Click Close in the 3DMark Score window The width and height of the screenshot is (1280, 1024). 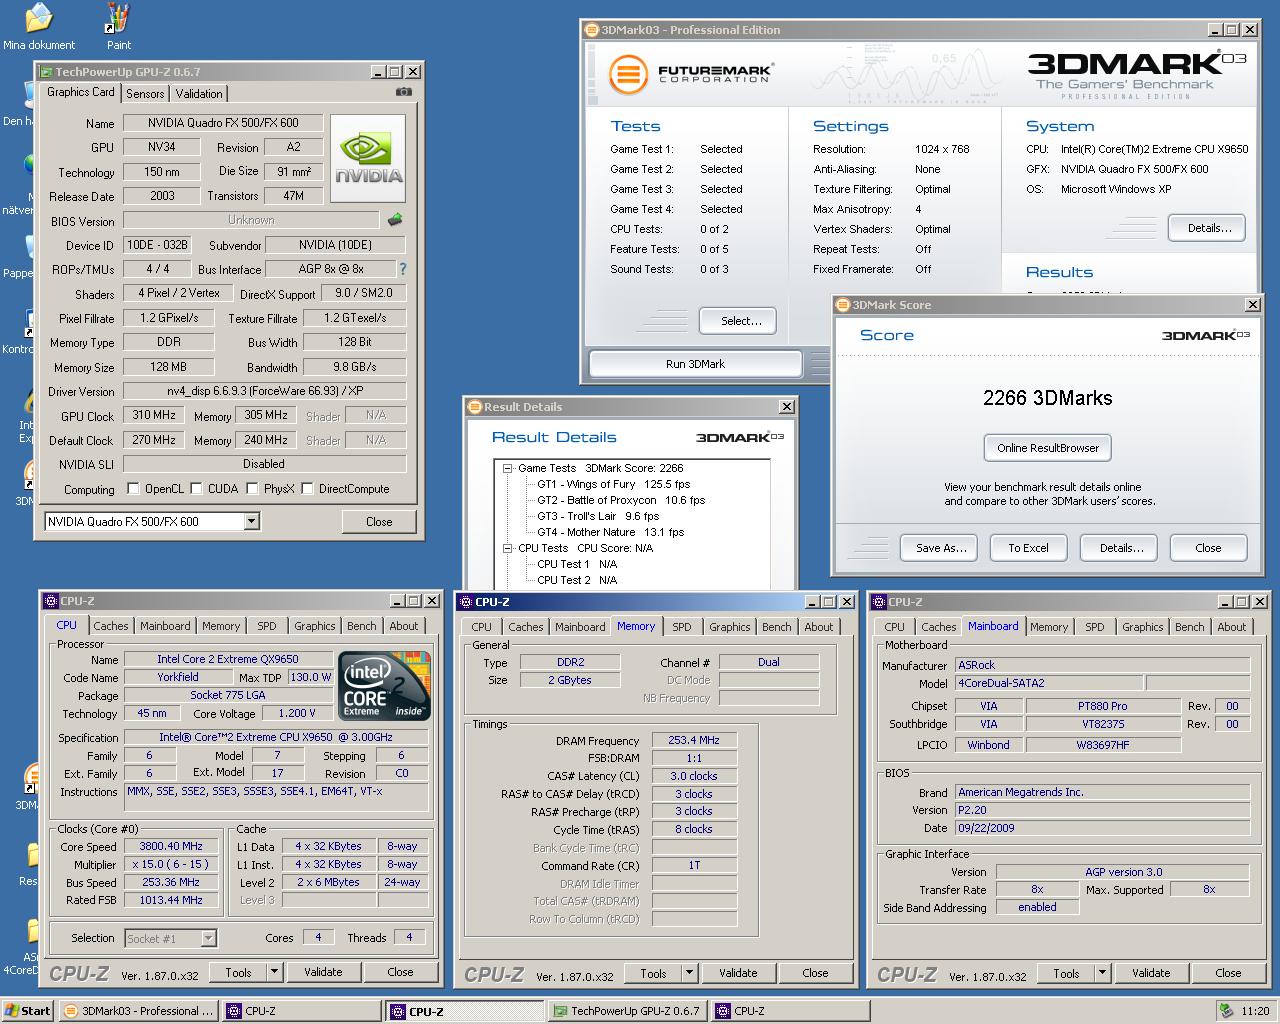1208,548
